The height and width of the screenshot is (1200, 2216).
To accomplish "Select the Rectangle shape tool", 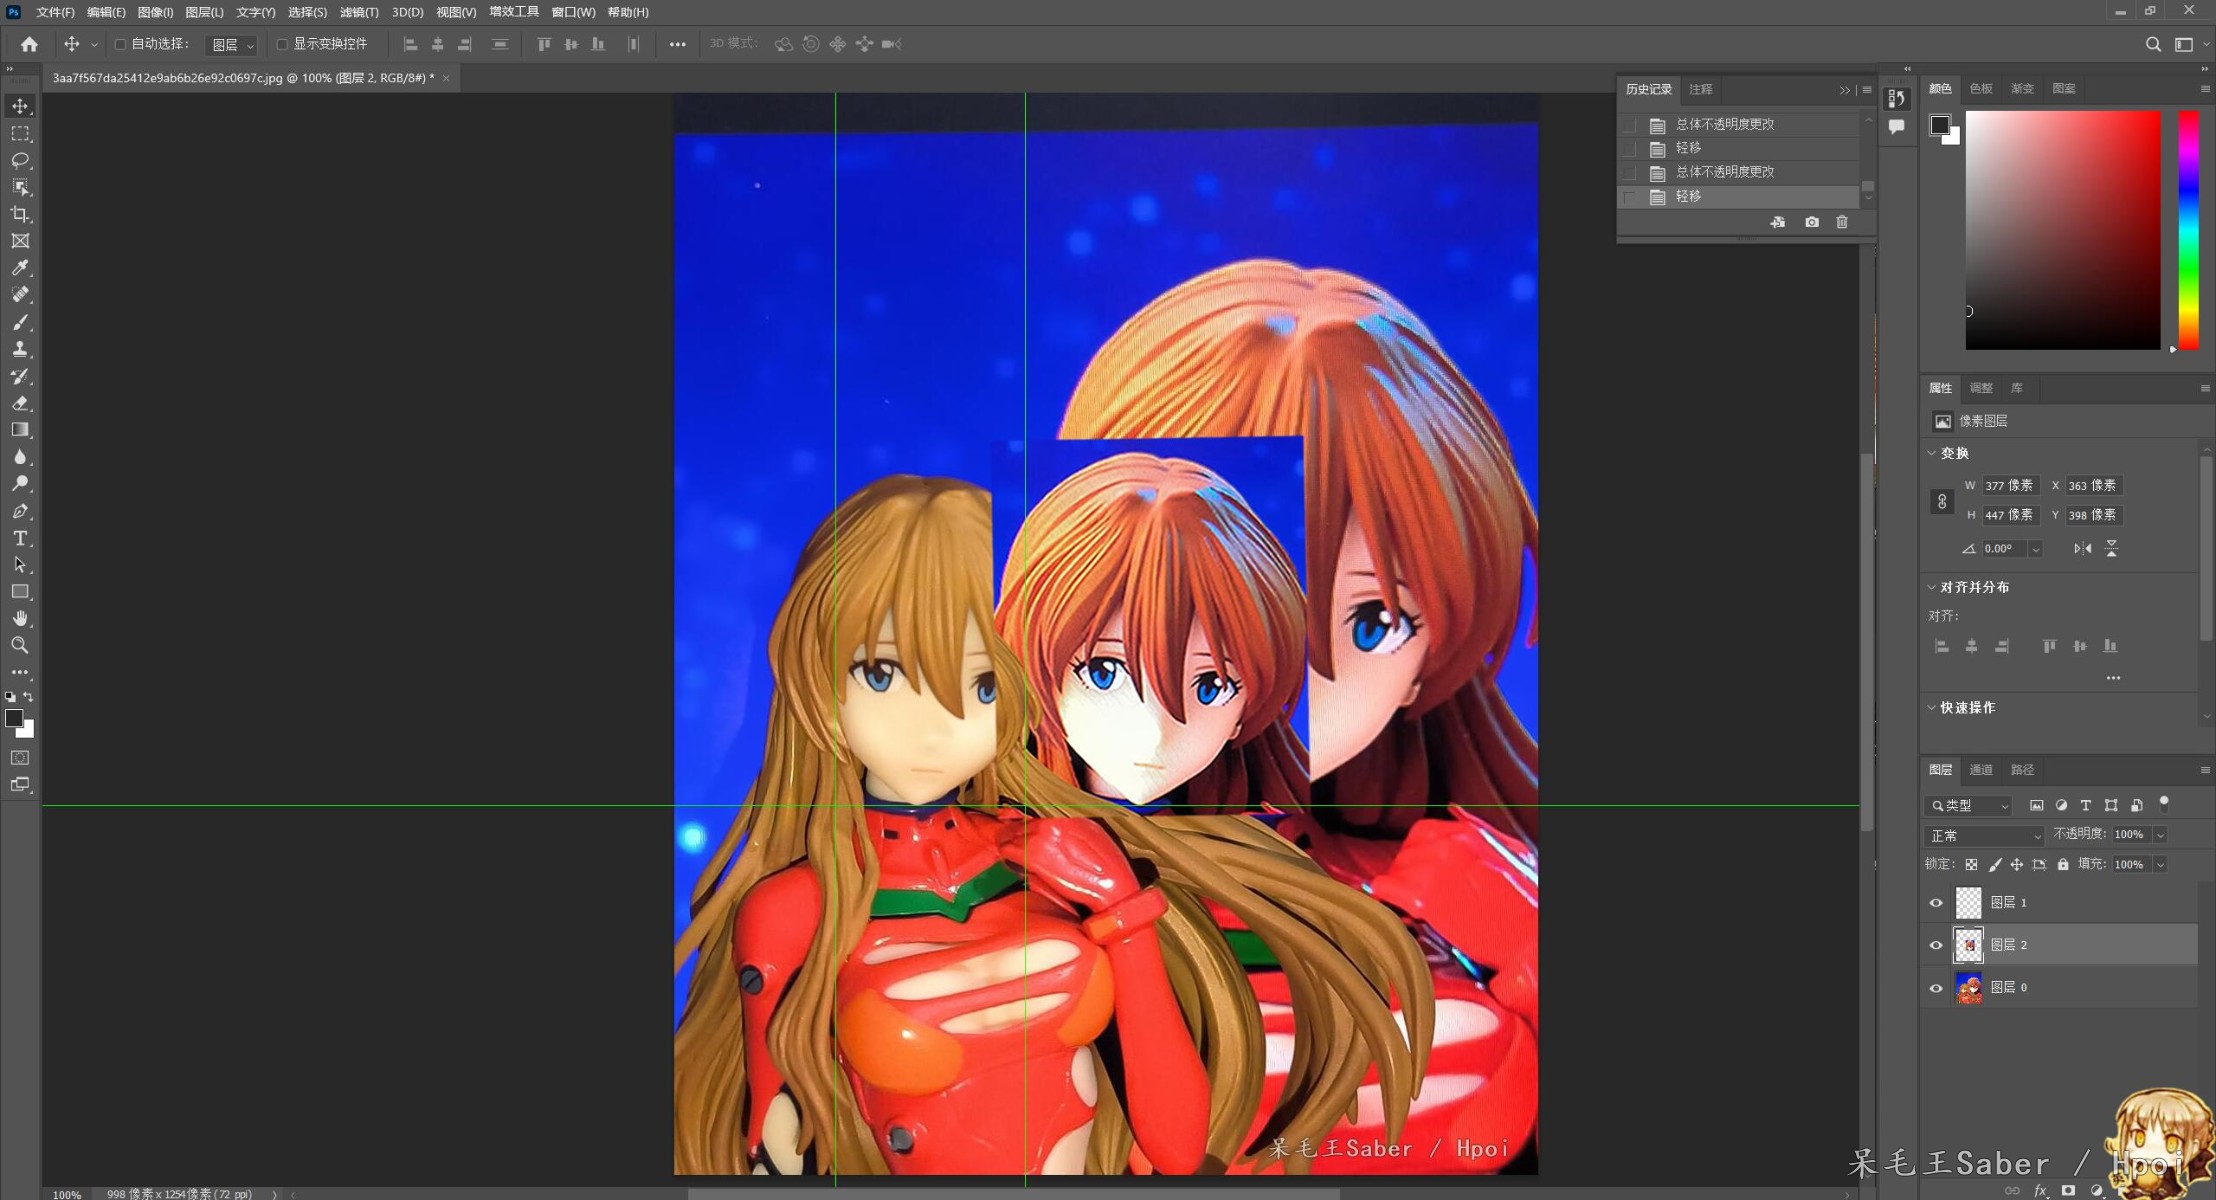I will pos(20,592).
